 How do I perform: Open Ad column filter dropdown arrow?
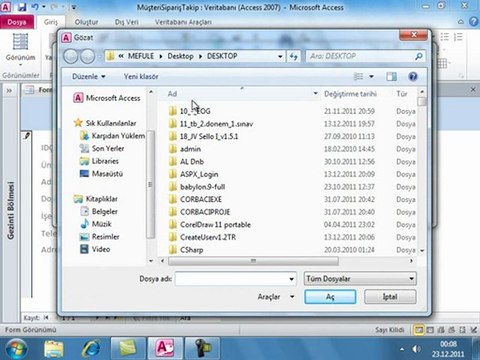coord(315,94)
